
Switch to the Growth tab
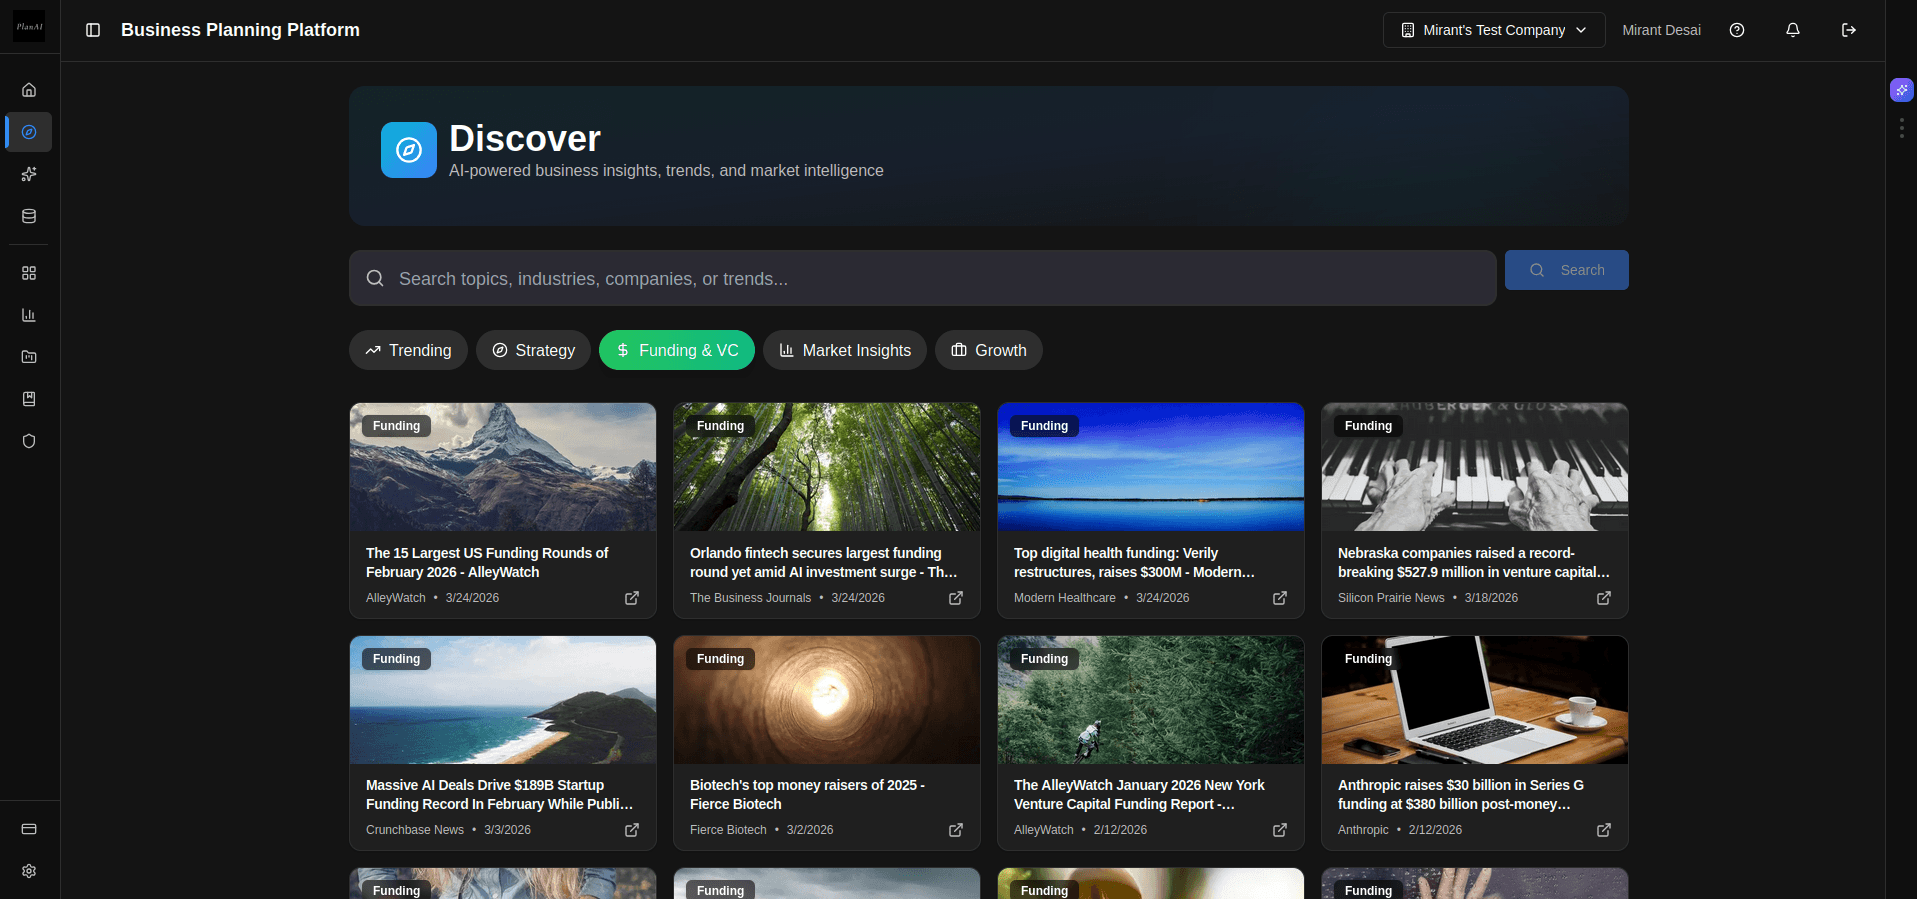coord(989,350)
